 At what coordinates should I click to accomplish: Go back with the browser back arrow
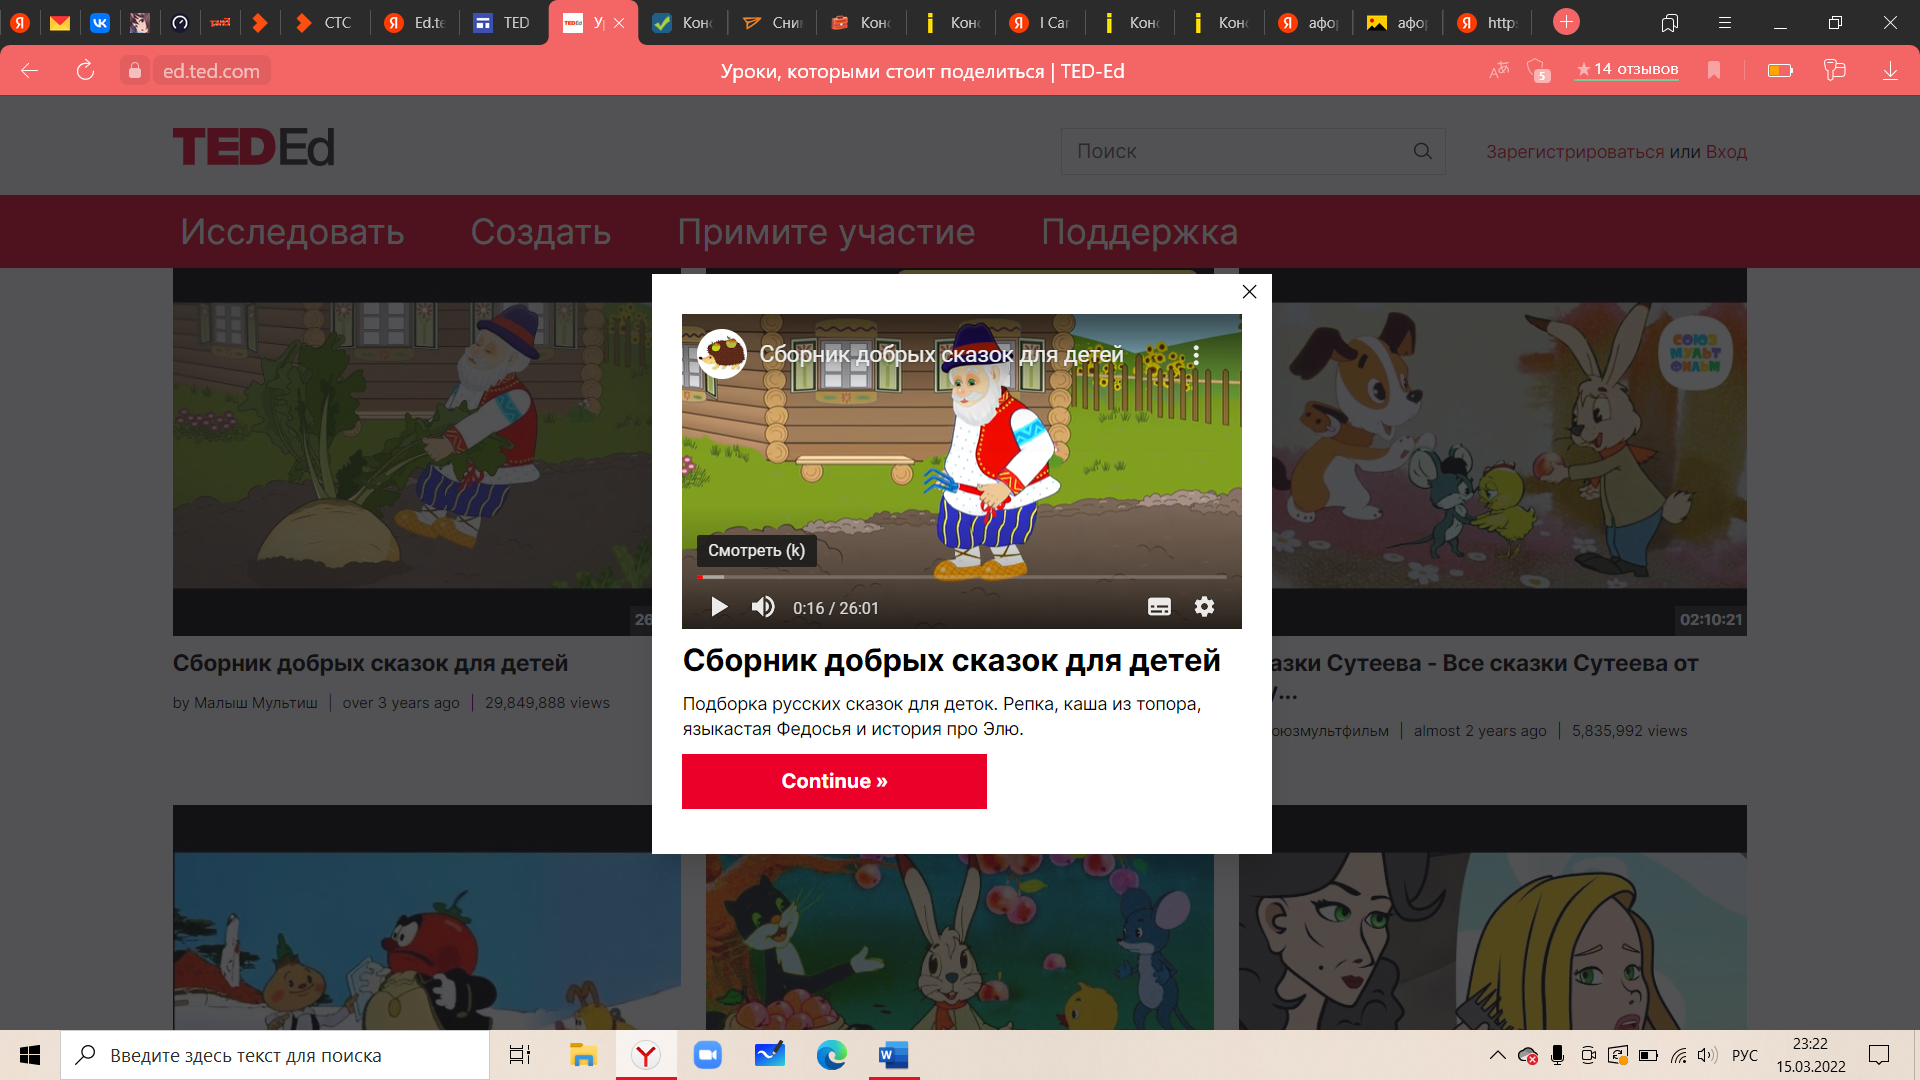pos(29,70)
